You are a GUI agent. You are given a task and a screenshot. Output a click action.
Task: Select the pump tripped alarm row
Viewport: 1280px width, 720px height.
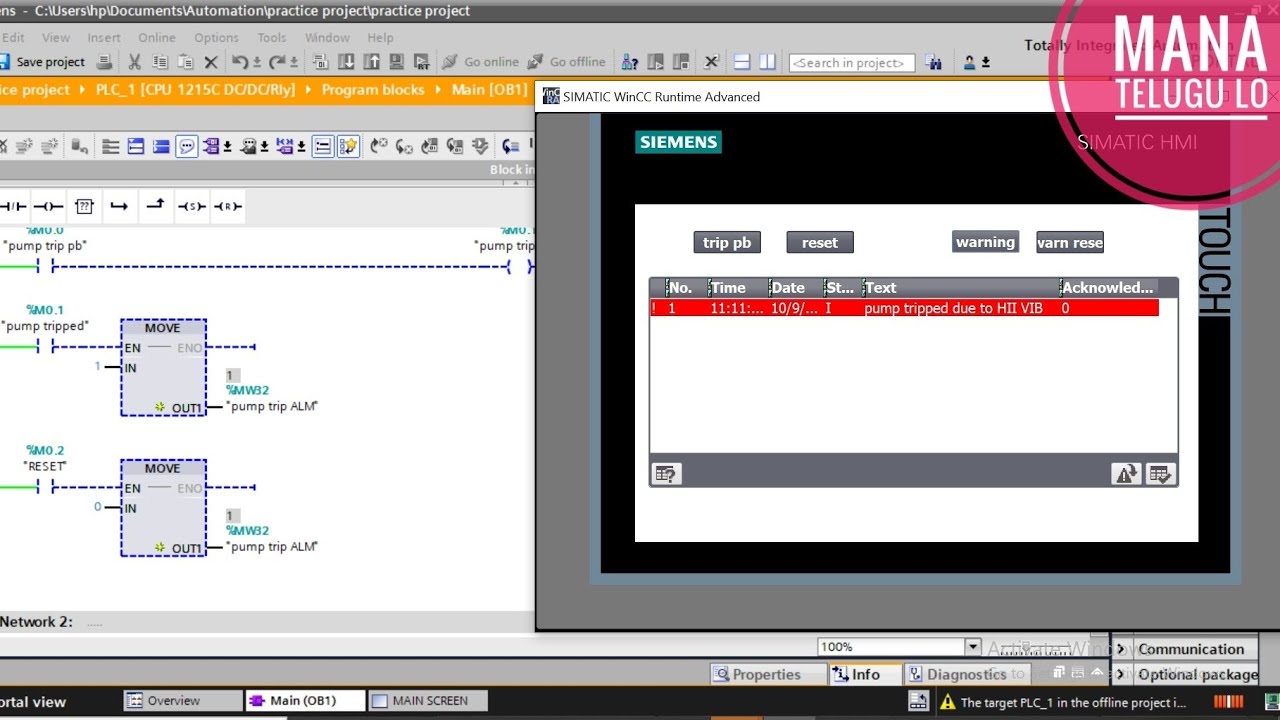click(904, 308)
